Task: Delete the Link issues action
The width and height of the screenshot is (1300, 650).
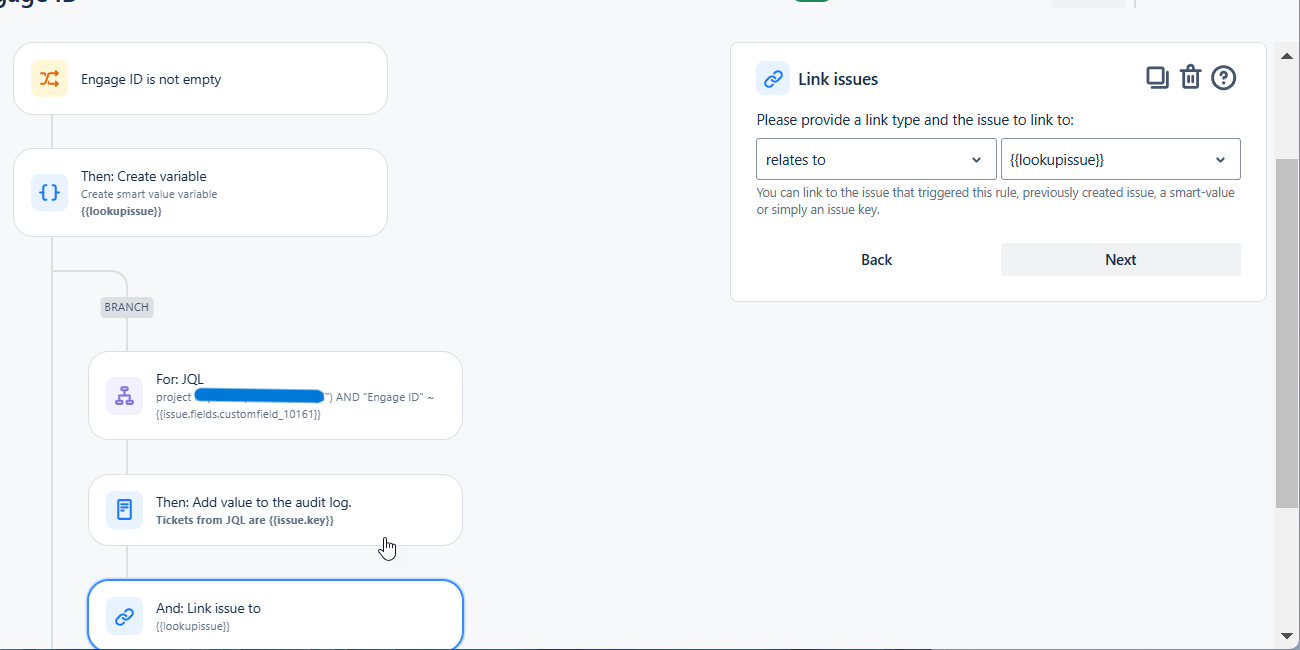Action: (x=1190, y=77)
